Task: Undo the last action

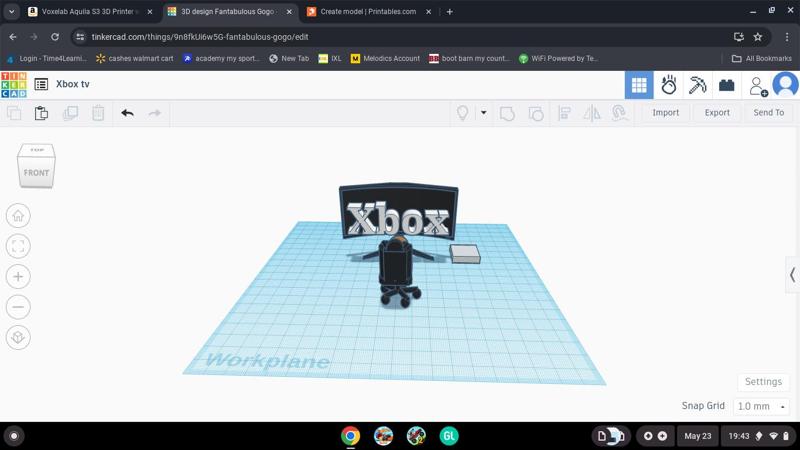Action: pyautogui.click(x=128, y=113)
